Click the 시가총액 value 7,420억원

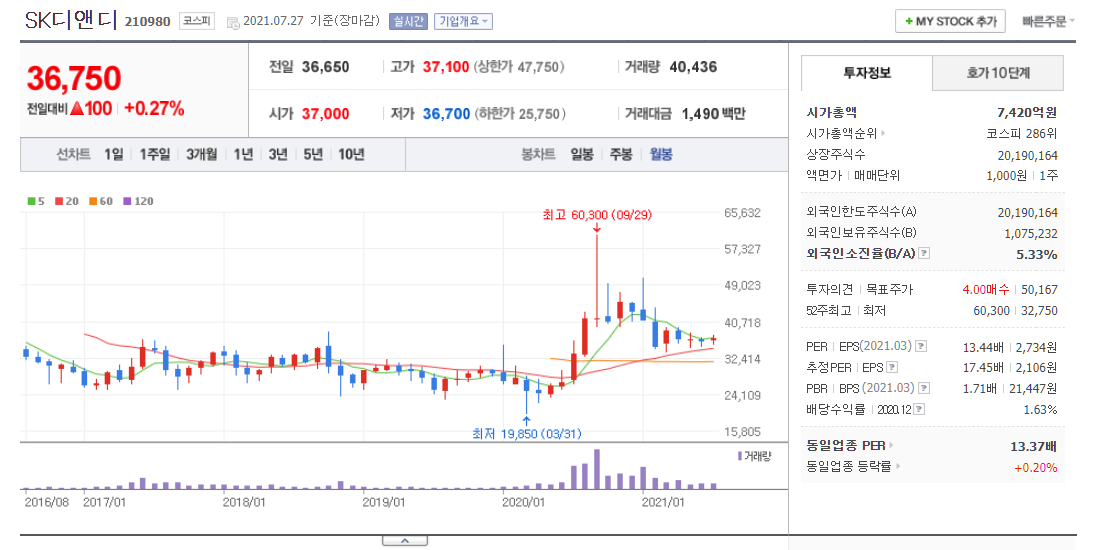1028,112
